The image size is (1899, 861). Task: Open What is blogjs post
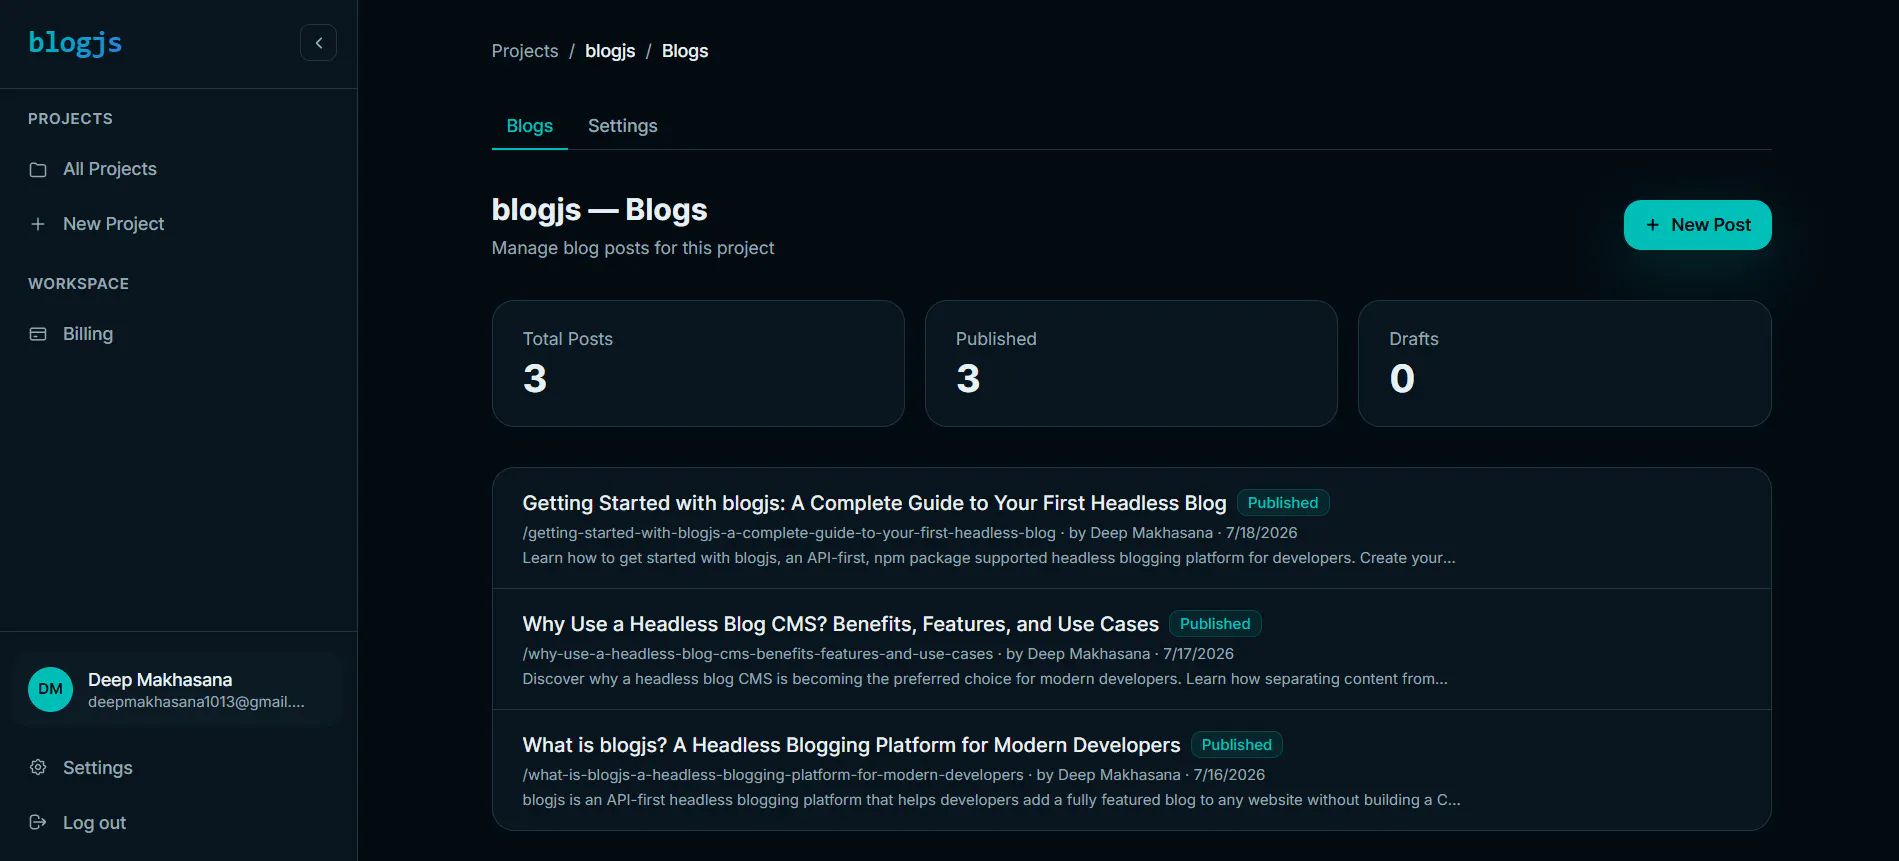(851, 745)
